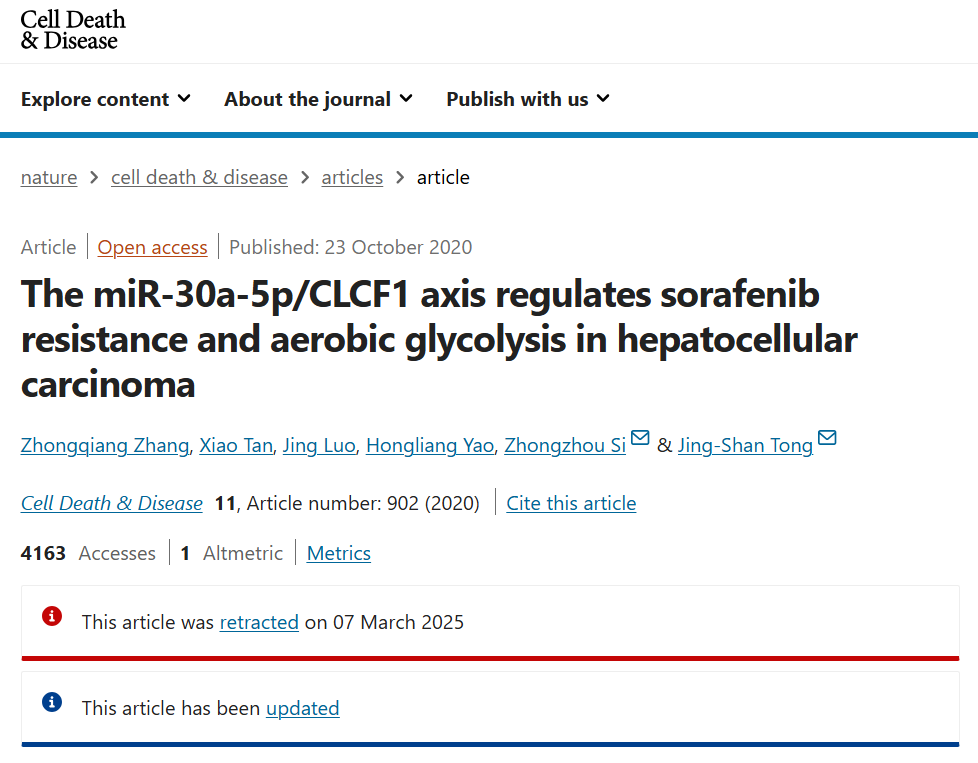Open the Open access link

(152, 248)
